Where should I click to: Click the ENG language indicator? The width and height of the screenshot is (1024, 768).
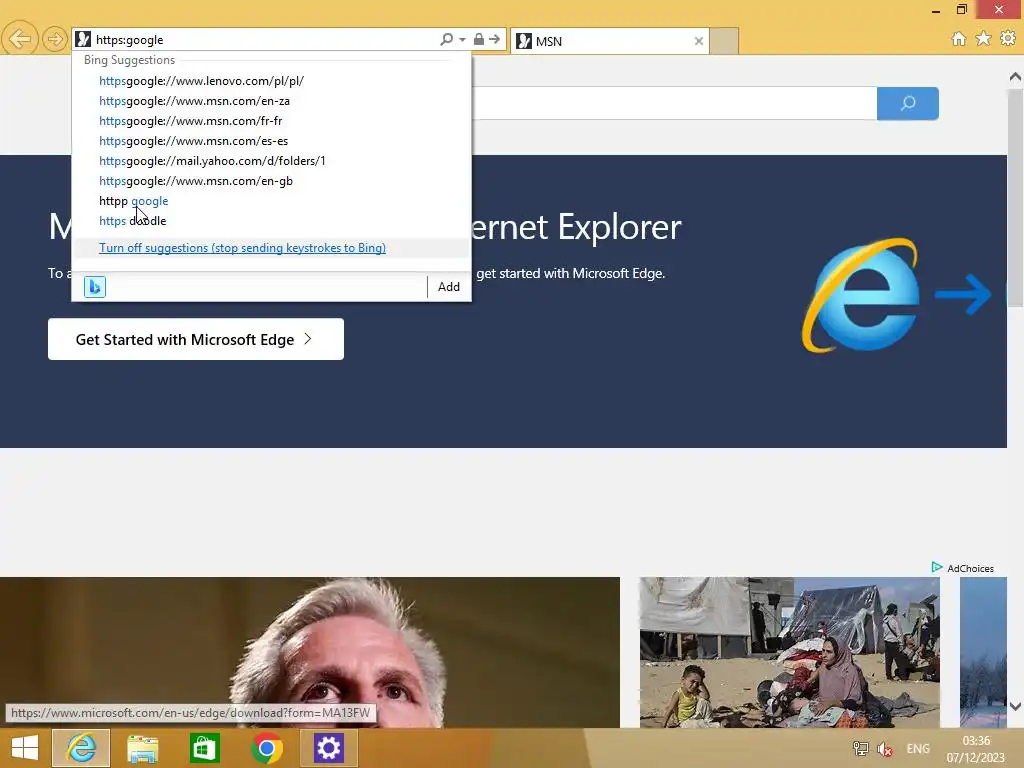coord(918,749)
